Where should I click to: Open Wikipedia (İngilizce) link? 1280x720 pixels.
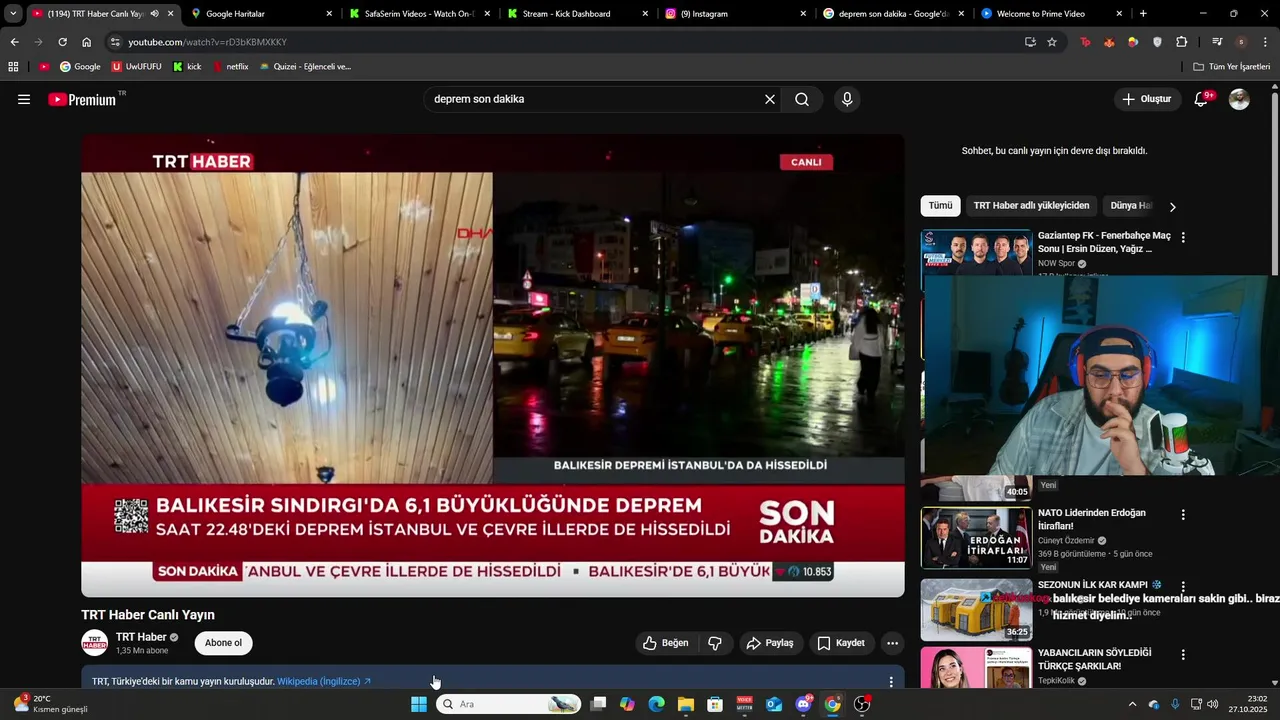click(x=324, y=682)
